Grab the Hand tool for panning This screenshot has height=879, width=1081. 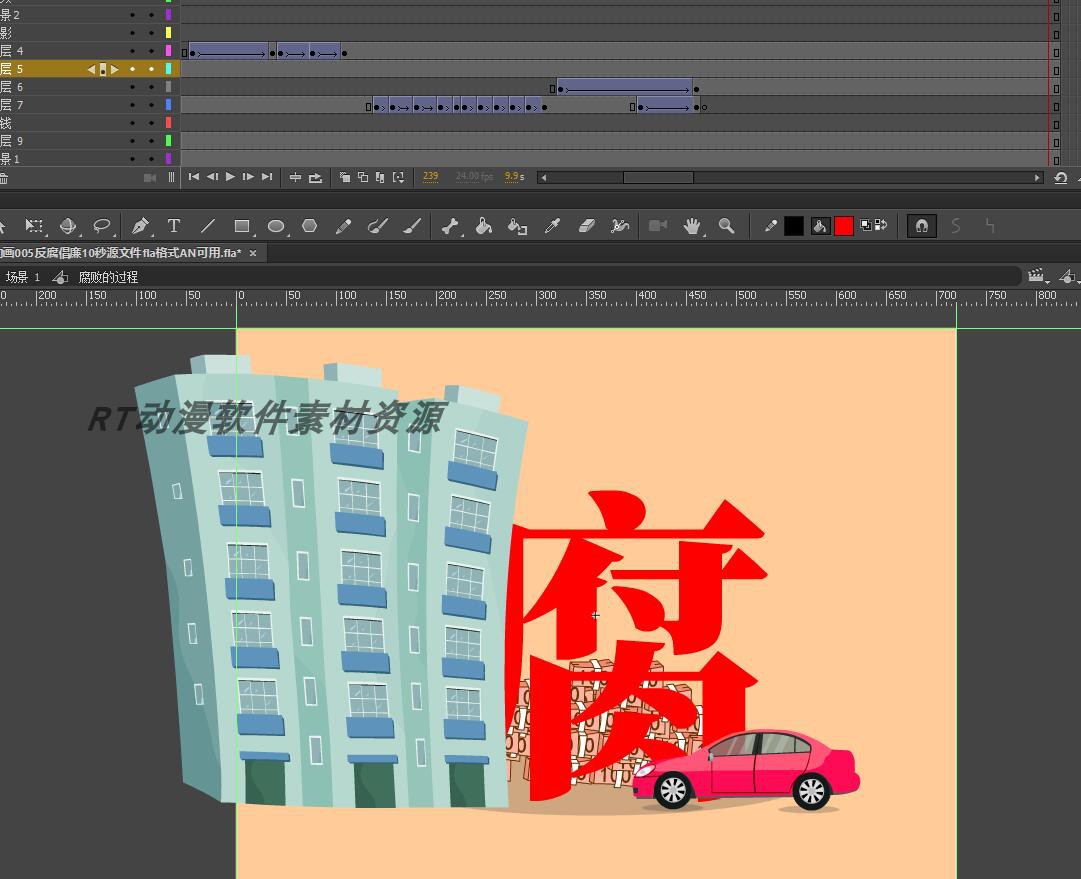691,226
